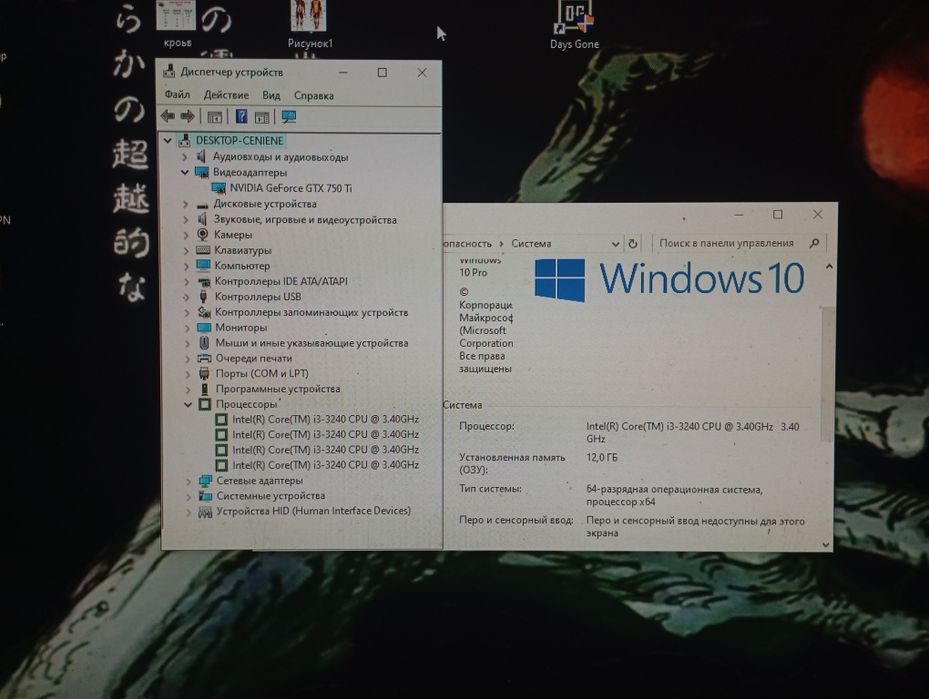Click the Аудиовходы speaker icon
This screenshot has width=929, height=699.
click(201, 156)
